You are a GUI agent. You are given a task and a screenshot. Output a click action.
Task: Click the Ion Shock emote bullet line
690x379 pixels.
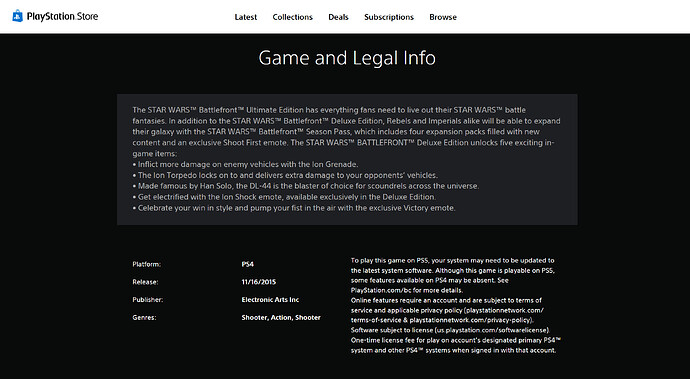(x=284, y=197)
